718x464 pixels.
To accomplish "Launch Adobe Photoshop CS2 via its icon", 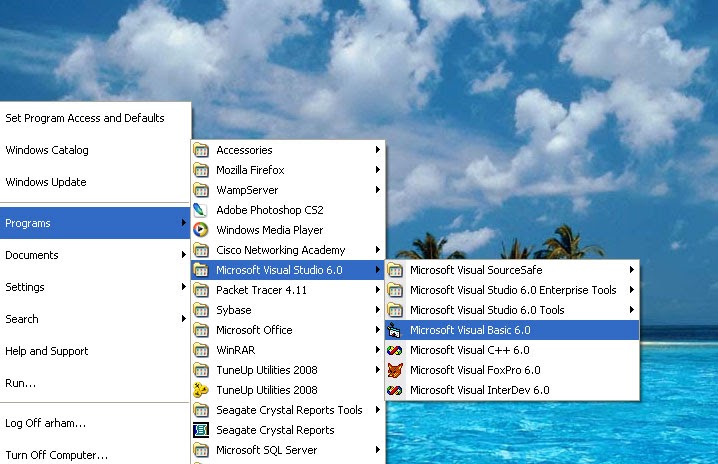I will pyautogui.click(x=200, y=210).
